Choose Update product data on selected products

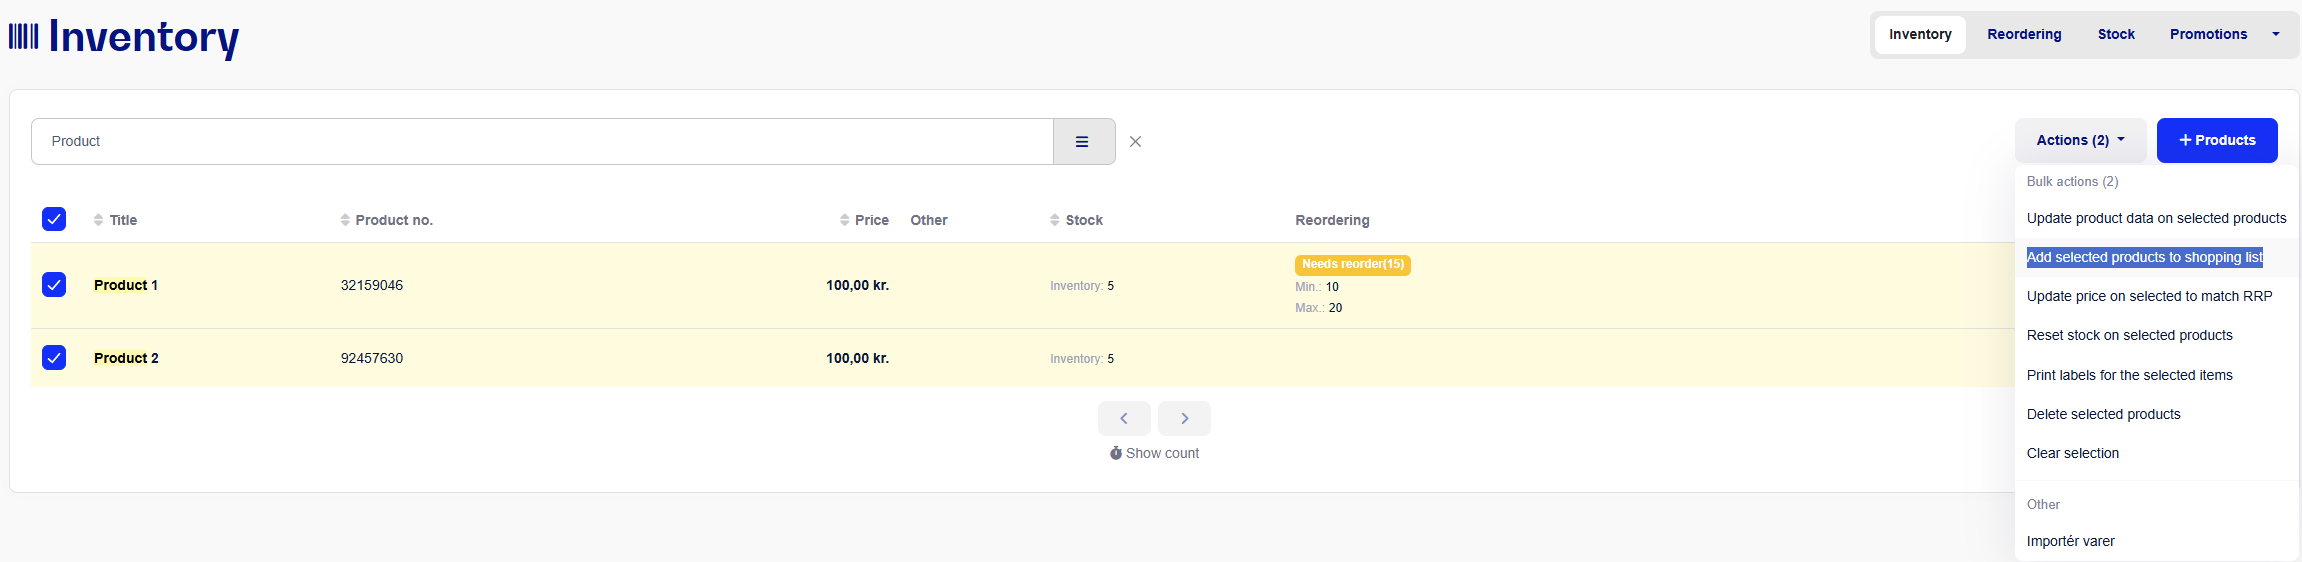click(x=2156, y=218)
